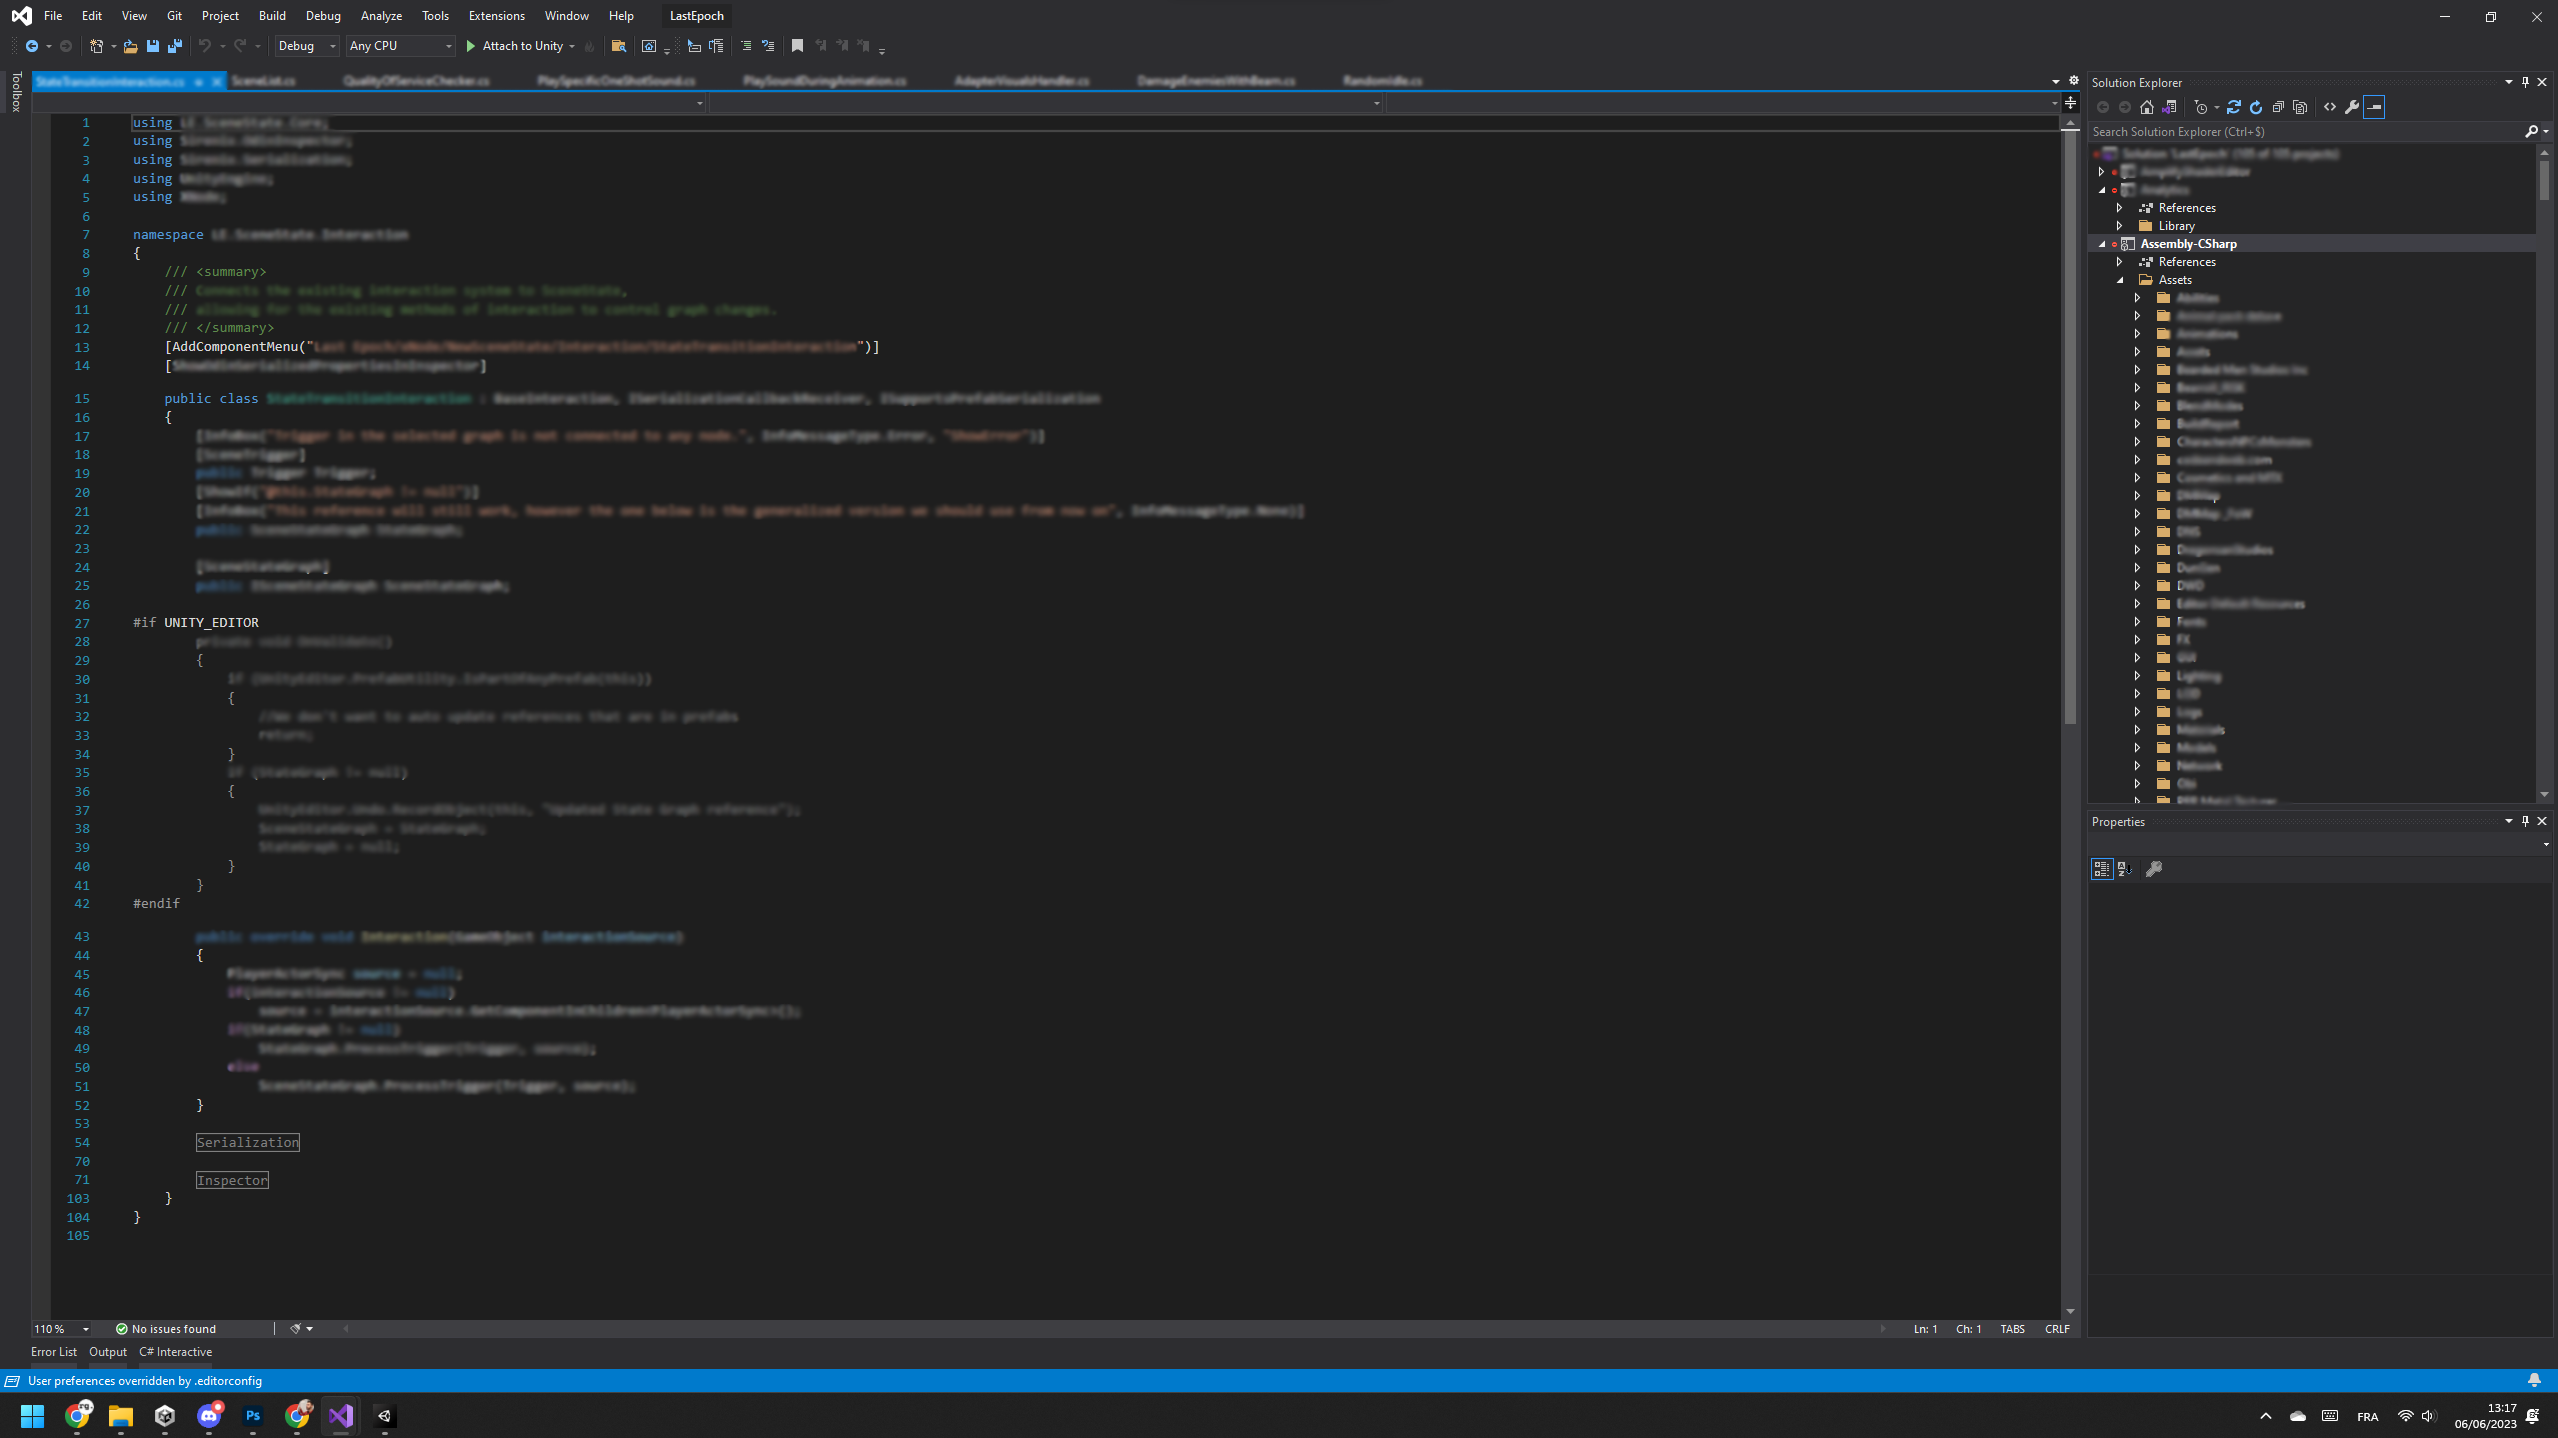Open the 110 % zoom level dropdown

point(61,1329)
